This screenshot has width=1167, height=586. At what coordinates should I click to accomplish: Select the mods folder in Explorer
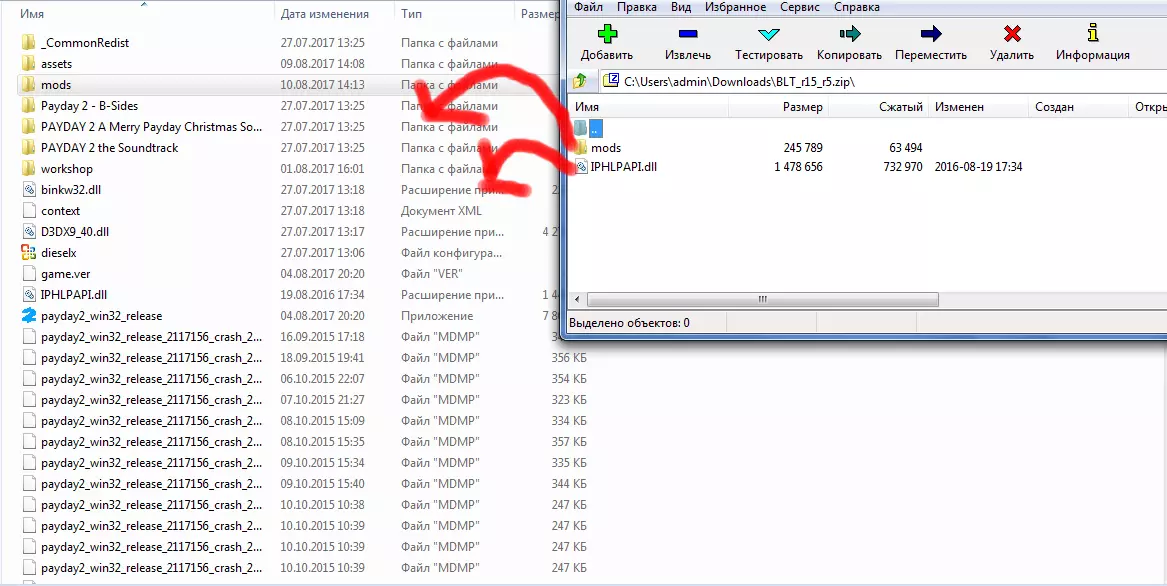click(56, 85)
